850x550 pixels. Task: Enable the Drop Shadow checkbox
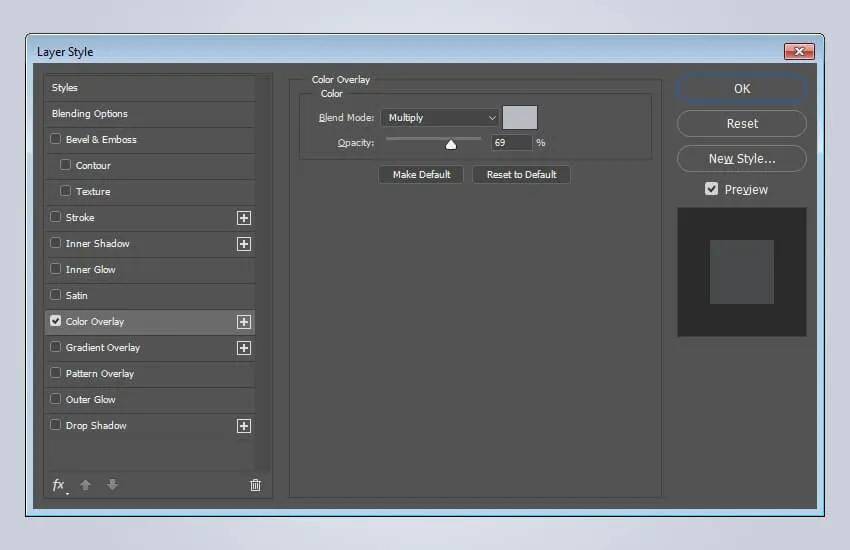(55, 425)
